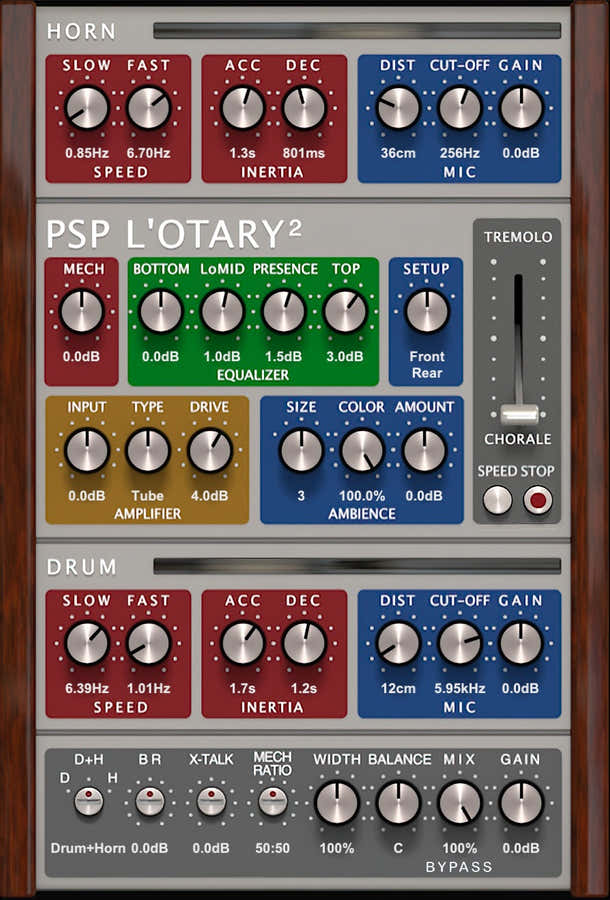The image size is (610, 900).
Task: Click the Horn DEC inertia knob
Action: click(304, 108)
